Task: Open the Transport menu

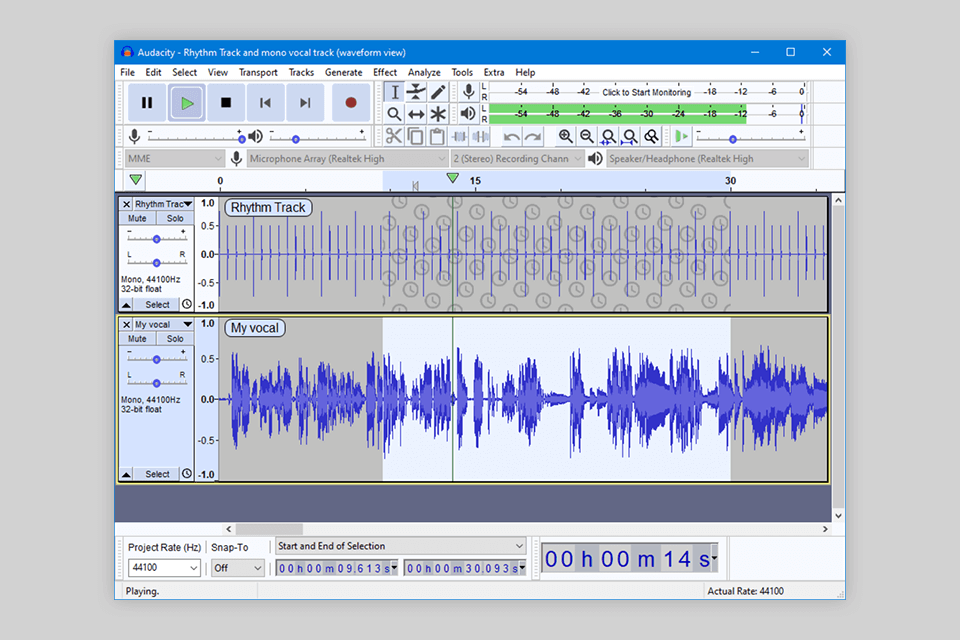Action: pos(258,72)
